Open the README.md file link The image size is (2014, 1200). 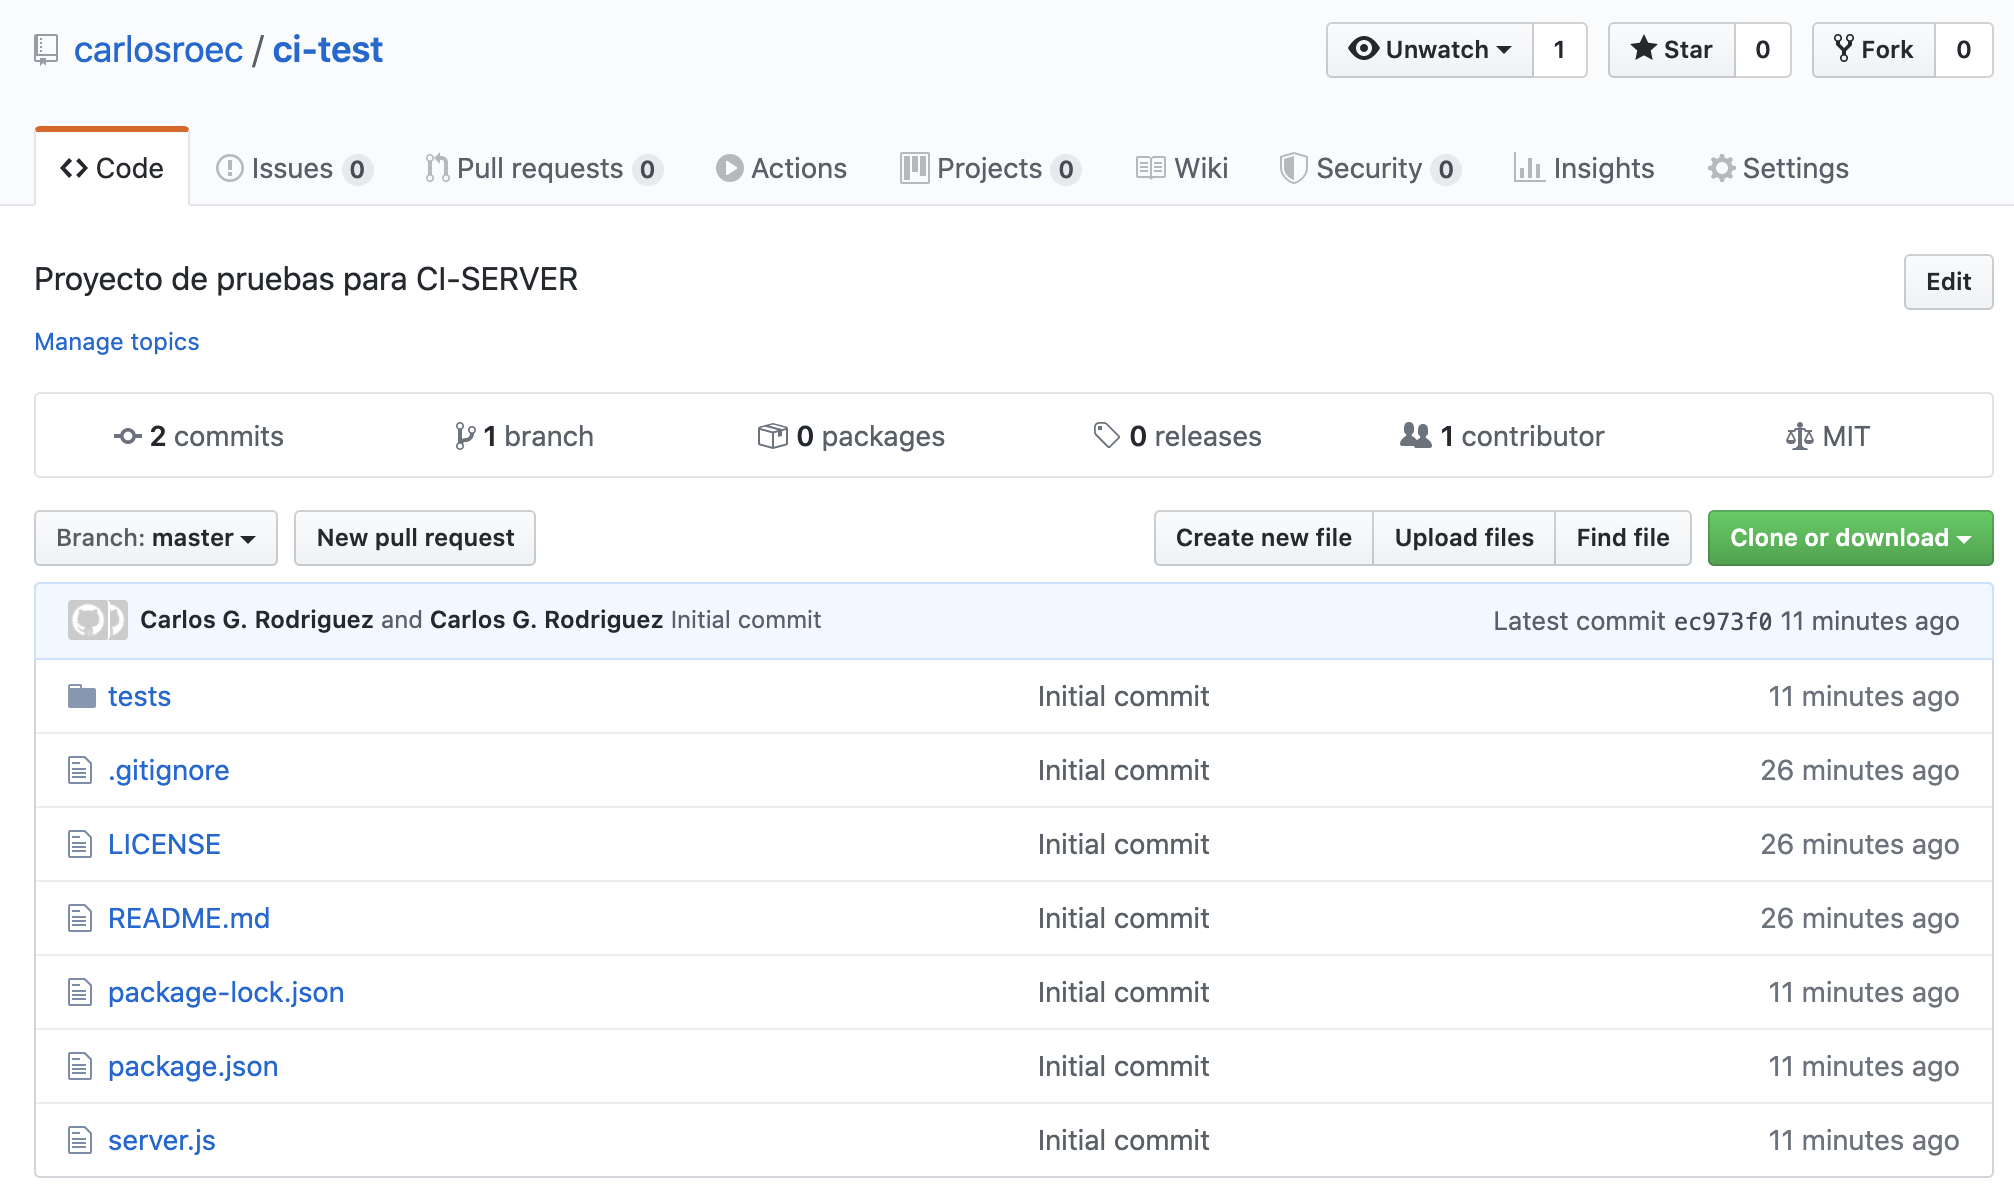[x=189, y=918]
